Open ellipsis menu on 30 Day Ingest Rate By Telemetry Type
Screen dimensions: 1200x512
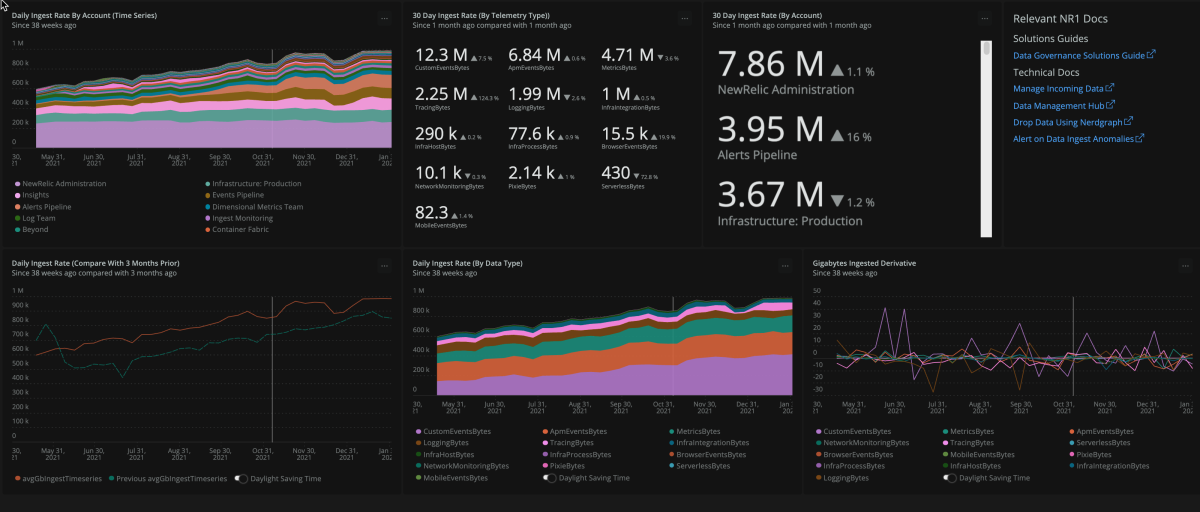tap(684, 18)
